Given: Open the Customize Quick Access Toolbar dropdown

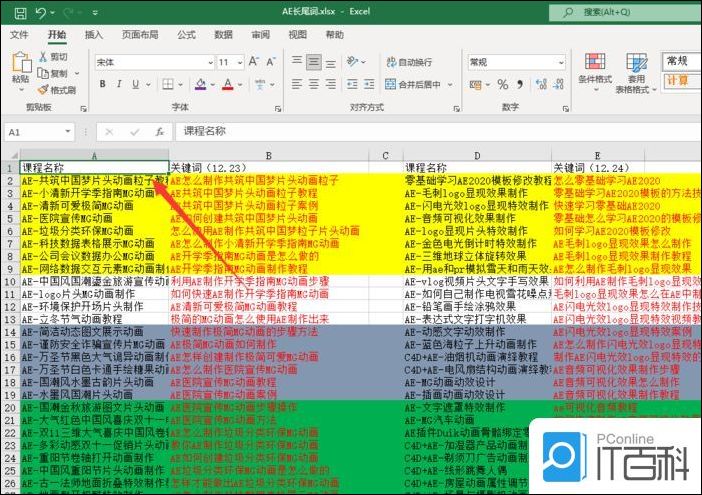Looking at the screenshot, I should click(x=95, y=13).
